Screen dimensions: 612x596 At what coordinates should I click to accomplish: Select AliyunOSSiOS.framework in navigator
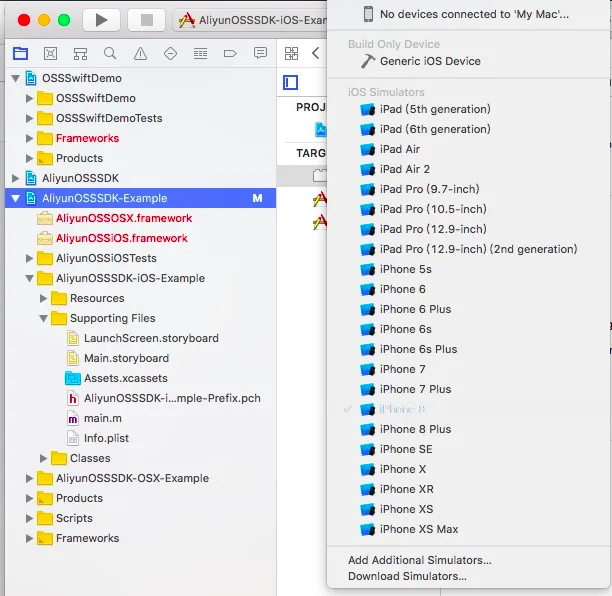point(121,238)
